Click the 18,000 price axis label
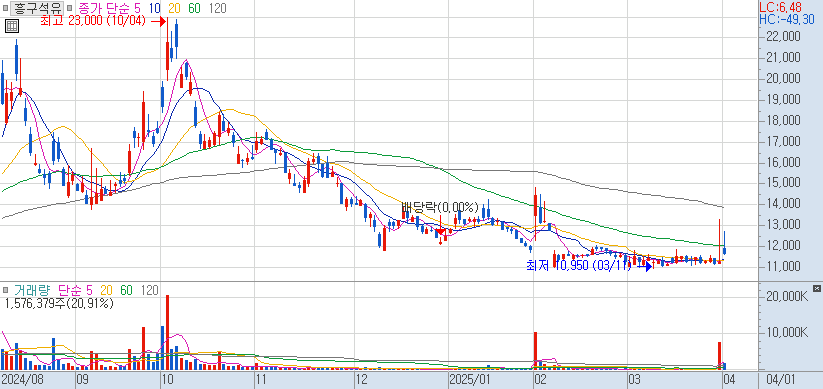Viewport: 823px width, 389px height. point(785,121)
